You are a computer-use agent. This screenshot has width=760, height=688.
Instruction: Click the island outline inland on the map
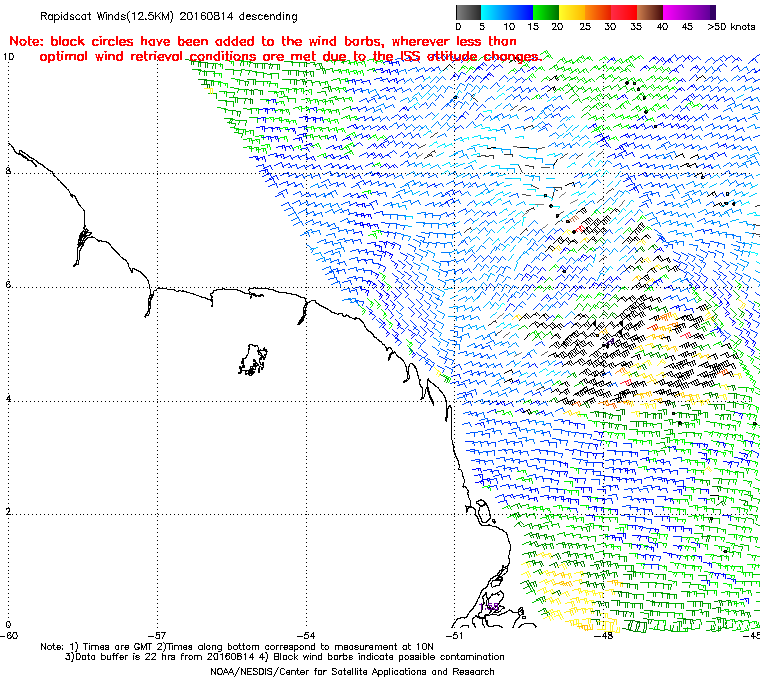pos(253,360)
